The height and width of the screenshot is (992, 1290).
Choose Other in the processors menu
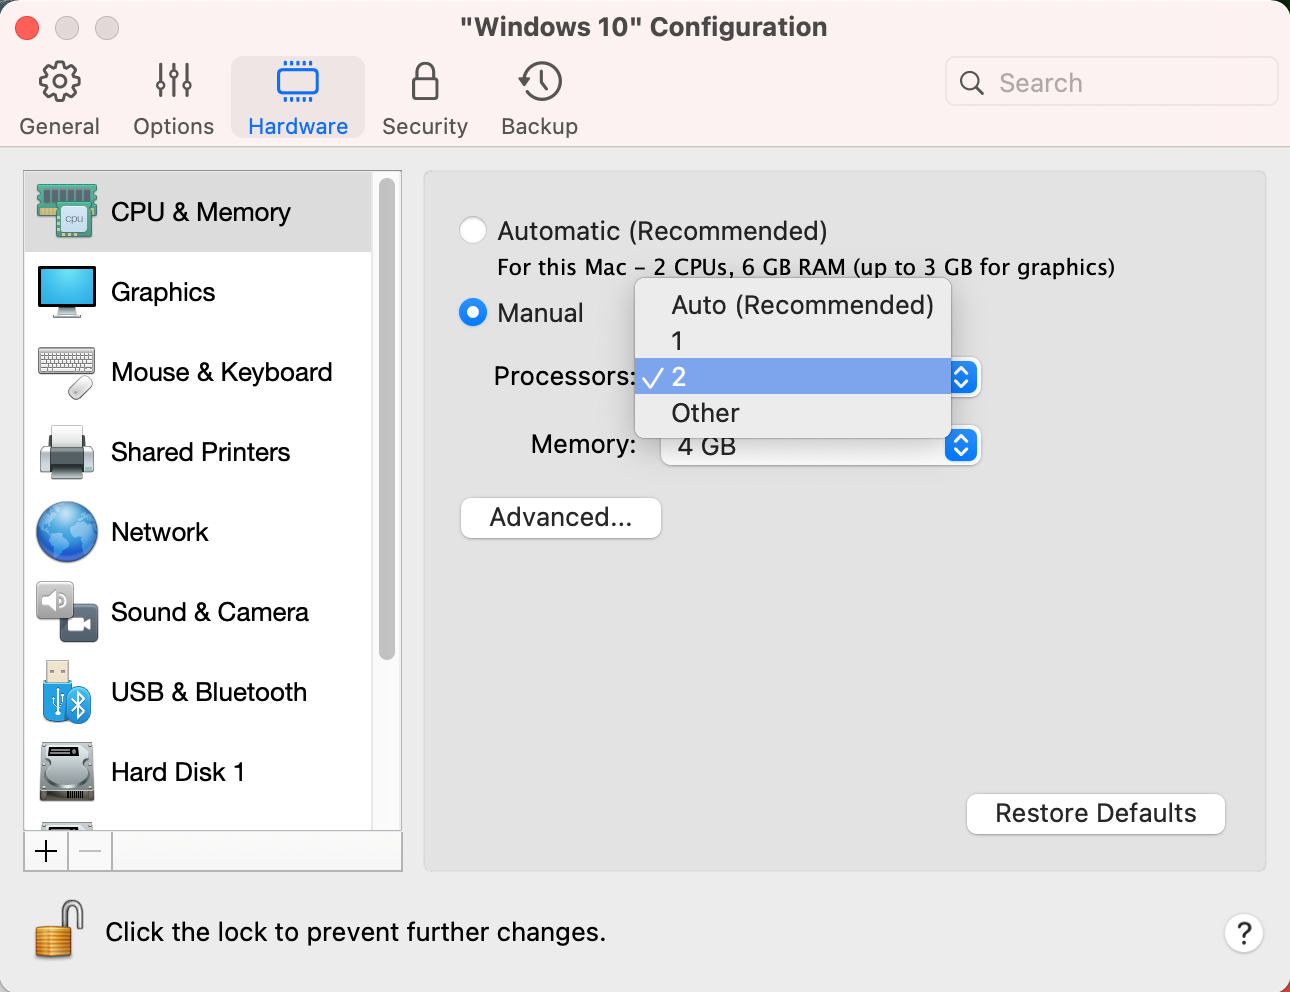tap(705, 413)
